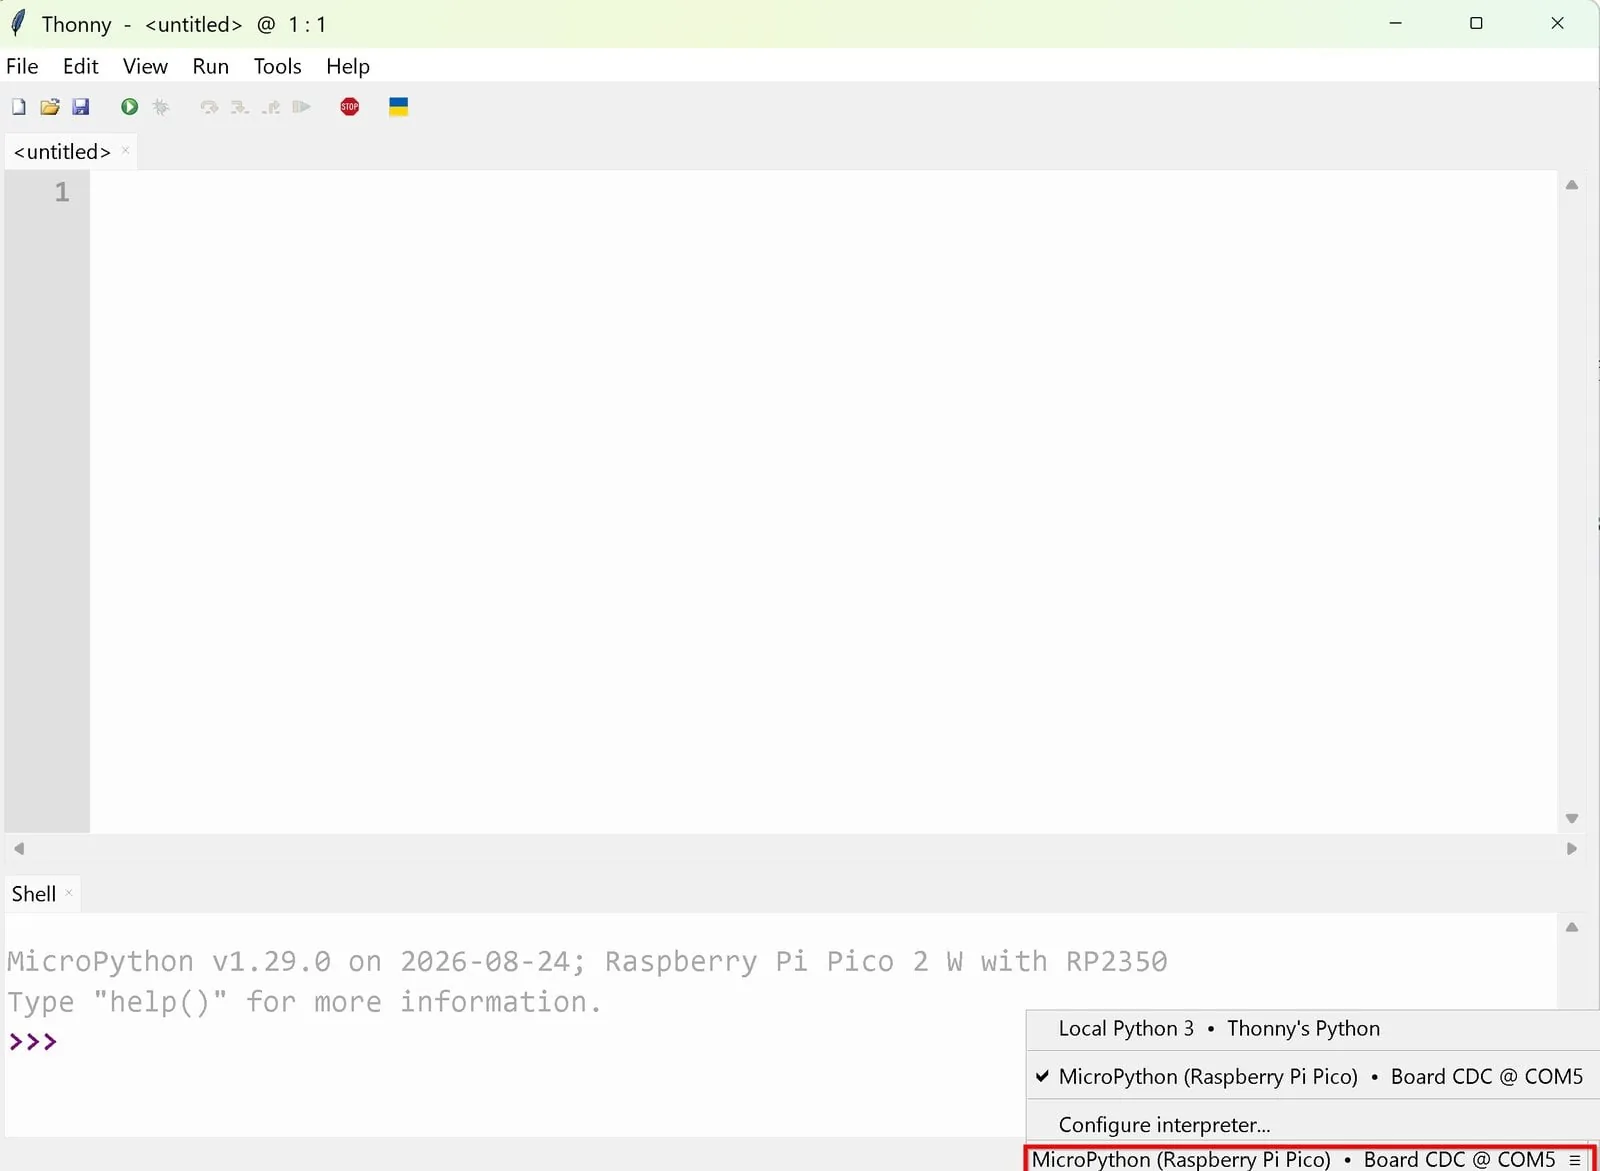Click the Resume toolbar icon

[x=301, y=107]
